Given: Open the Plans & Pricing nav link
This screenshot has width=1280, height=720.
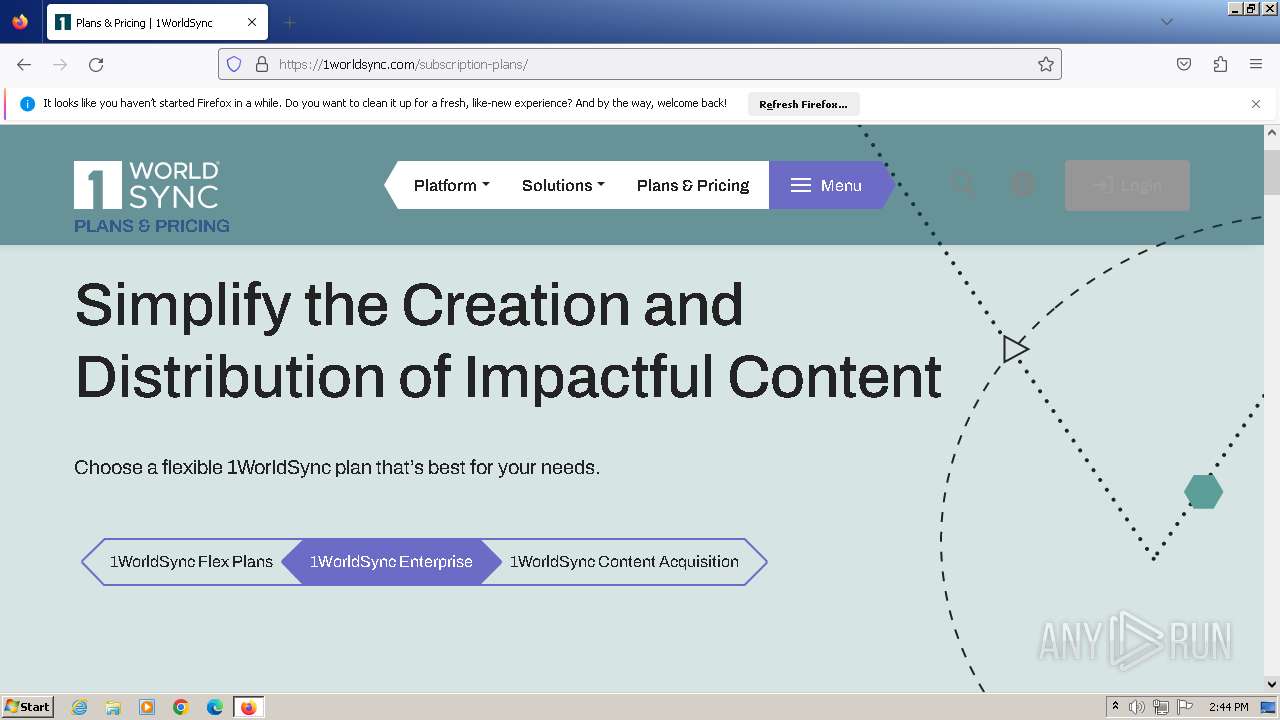Looking at the screenshot, I should (x=693, y=185).
